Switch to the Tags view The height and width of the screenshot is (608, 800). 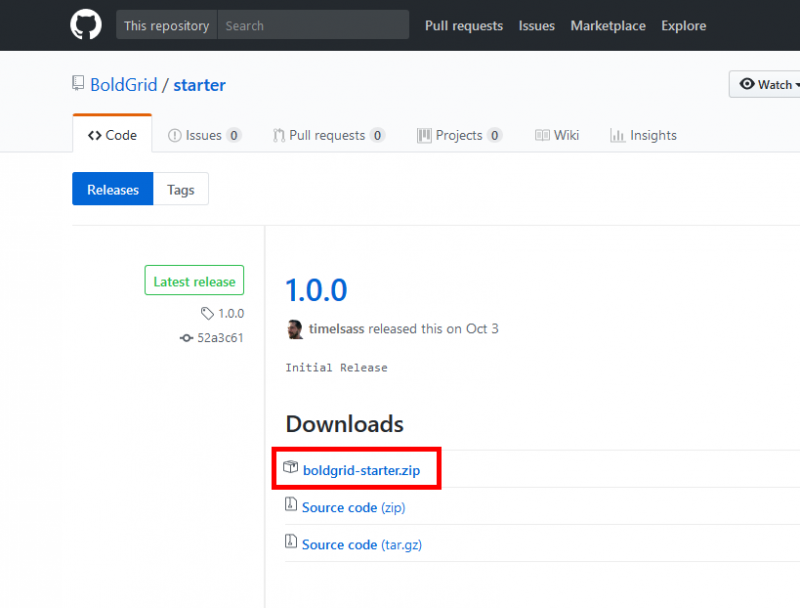click(x=180, y=189)
